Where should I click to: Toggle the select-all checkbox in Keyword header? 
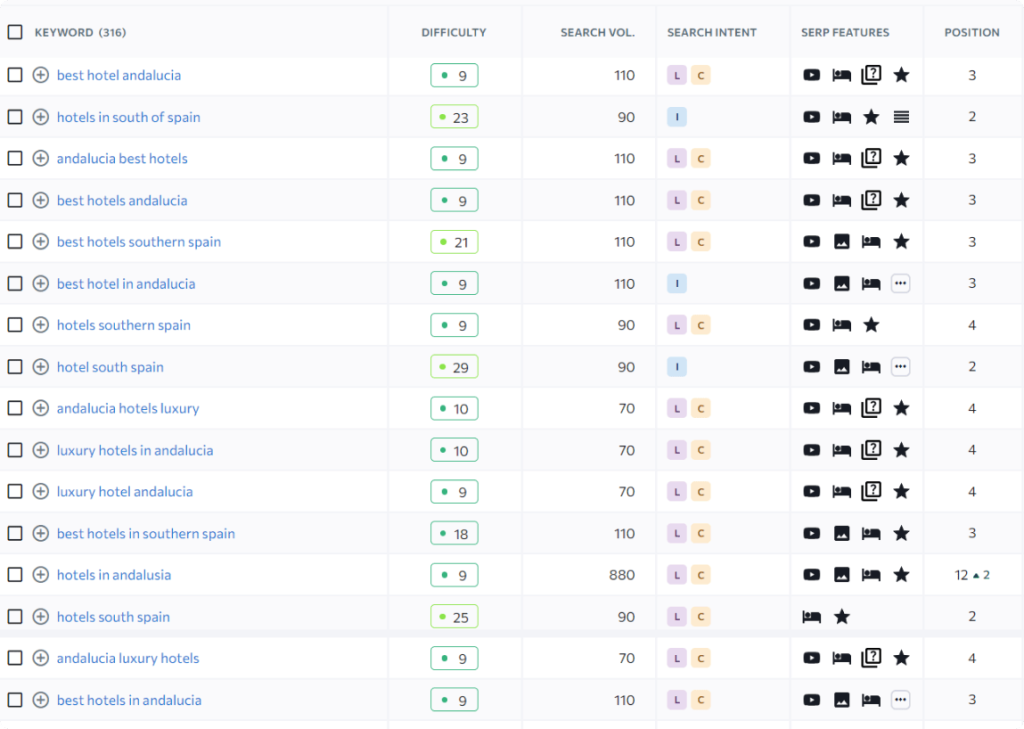[15, 32]
